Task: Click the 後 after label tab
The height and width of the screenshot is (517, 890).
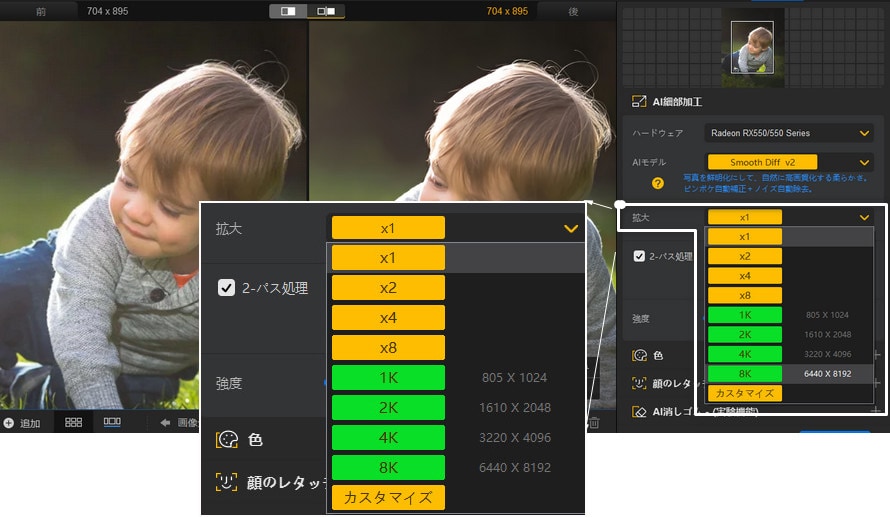Action: click(x=573, y=11)
